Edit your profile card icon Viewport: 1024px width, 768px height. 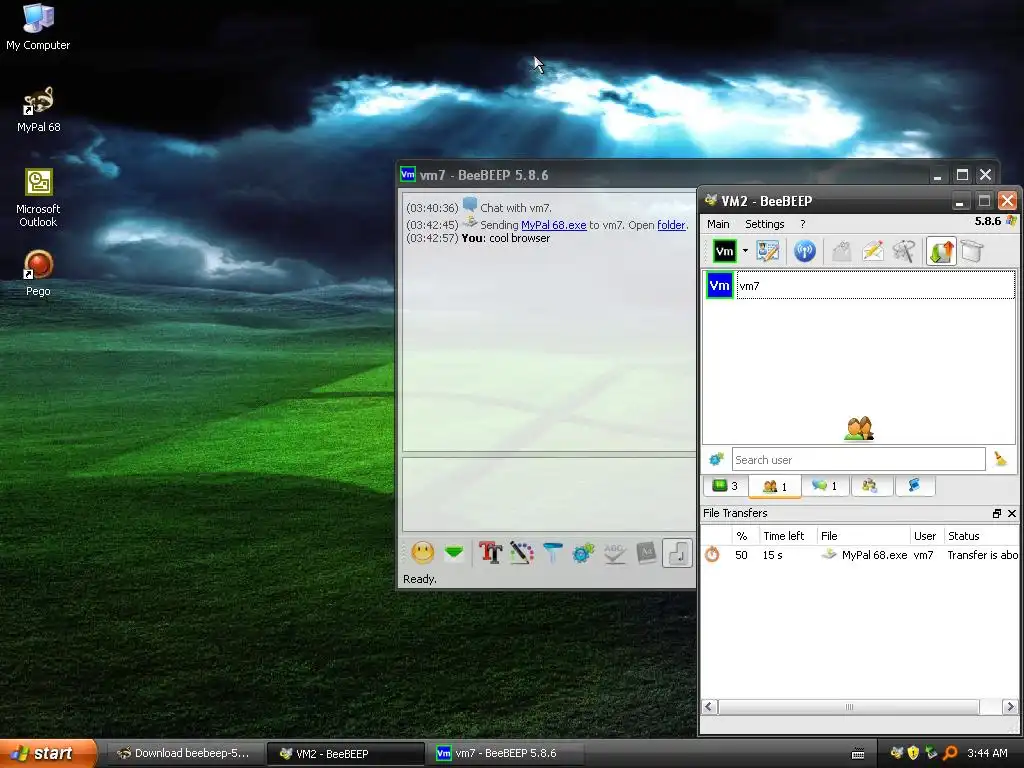point(767,251)
